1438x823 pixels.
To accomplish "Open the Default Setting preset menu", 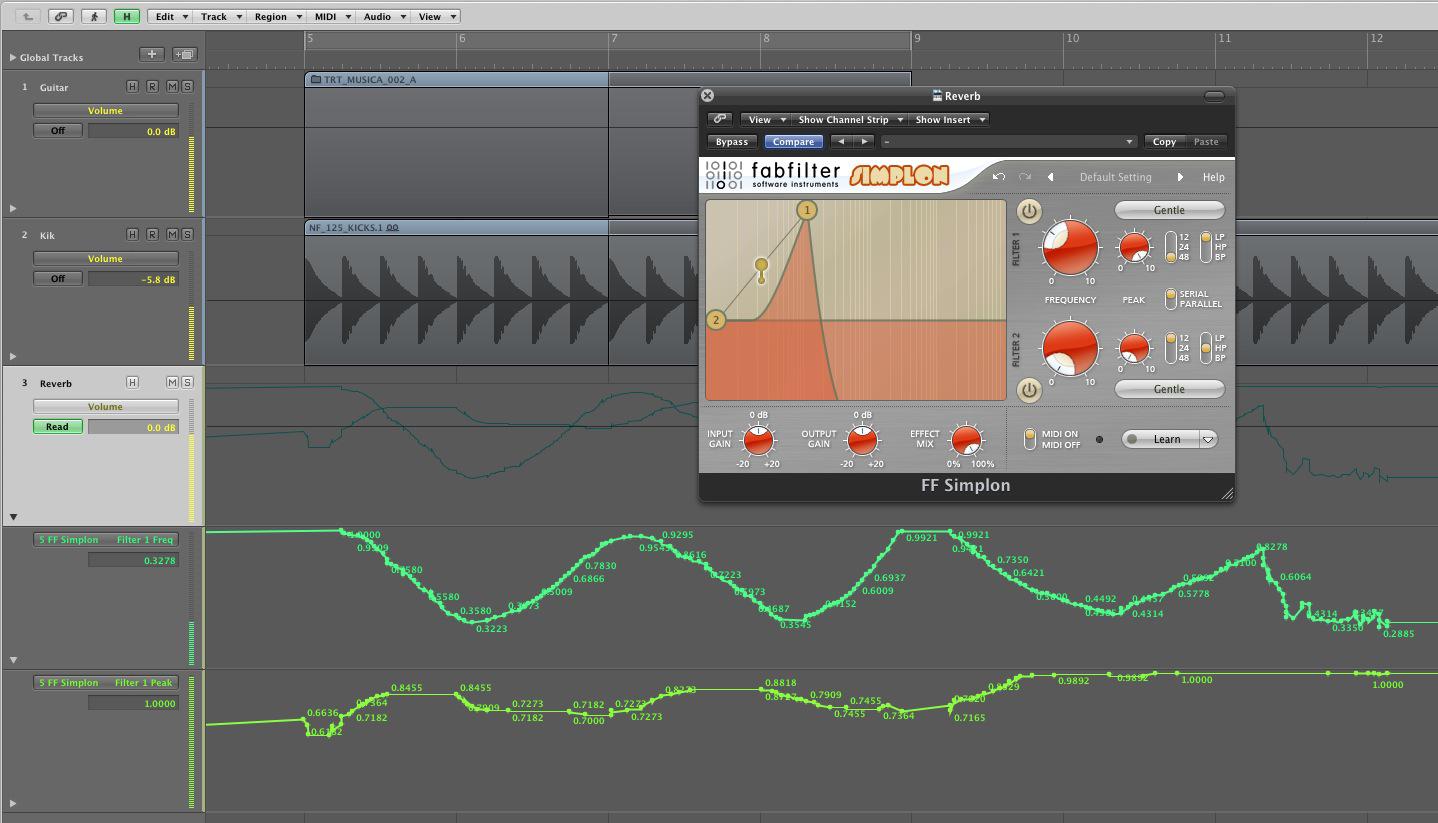I will pyautogui.click(x=1115, y=177).
